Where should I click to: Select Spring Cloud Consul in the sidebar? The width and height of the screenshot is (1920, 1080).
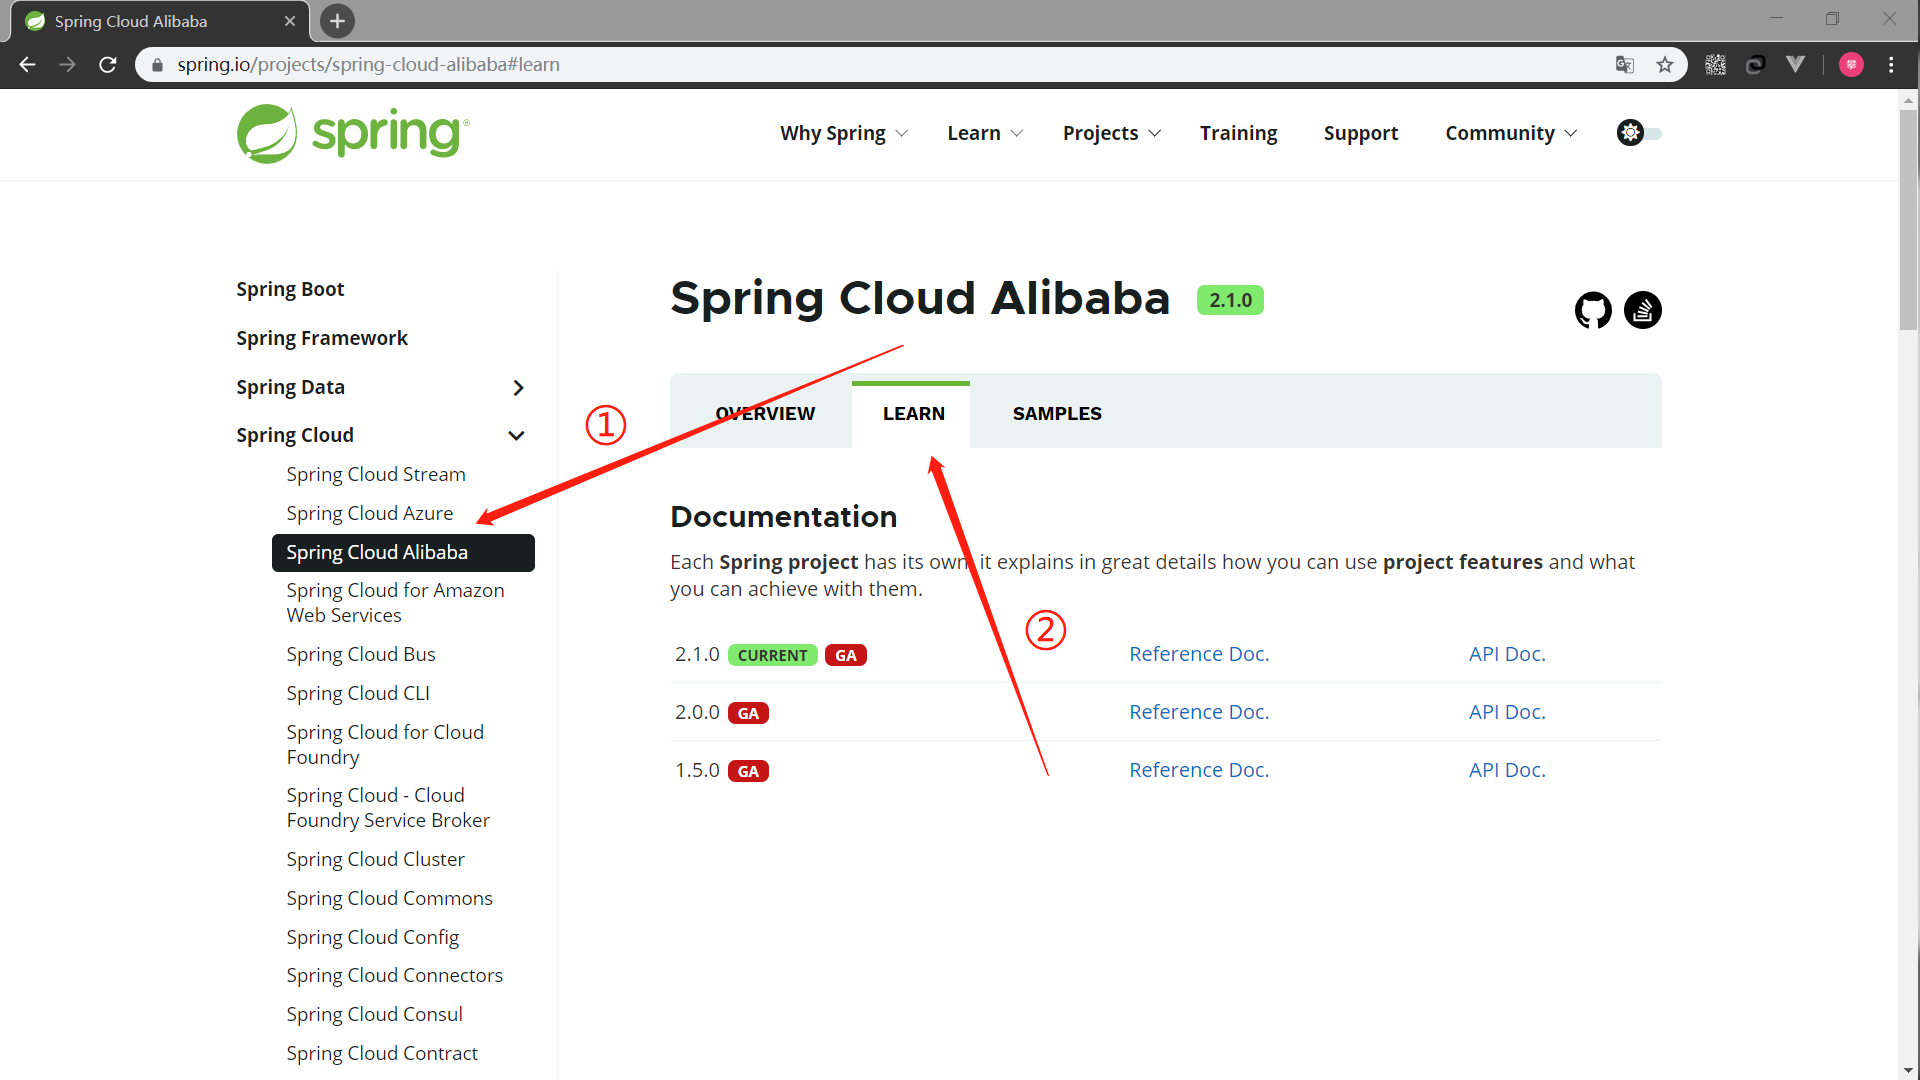click(374, 1014)
